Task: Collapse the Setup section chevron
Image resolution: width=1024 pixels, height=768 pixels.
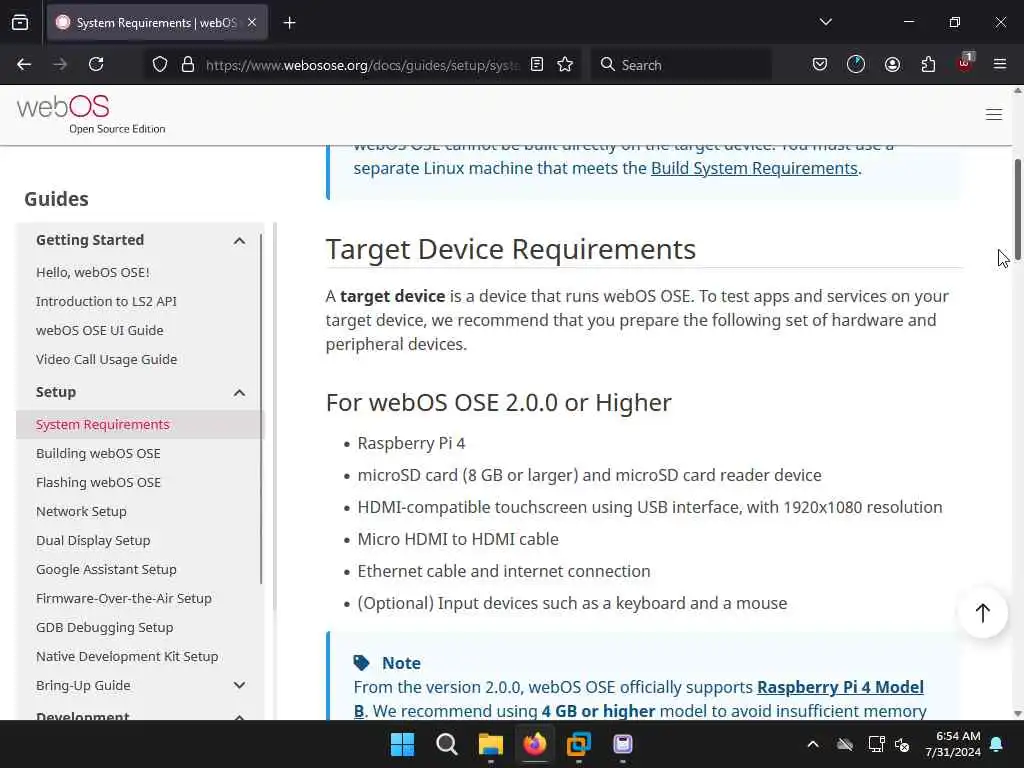Action: click(239, 393)
